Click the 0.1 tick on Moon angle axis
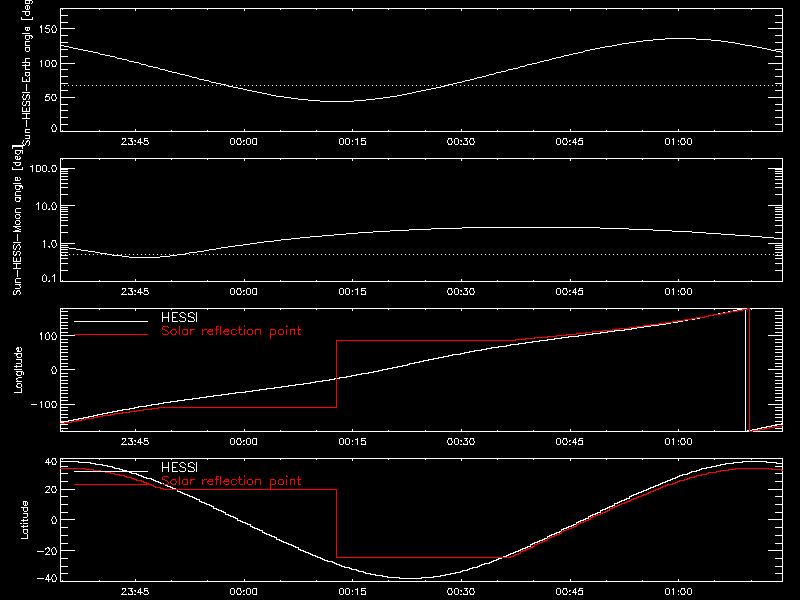The width and height of the screenshot is (800, 600). click(49, 279)
